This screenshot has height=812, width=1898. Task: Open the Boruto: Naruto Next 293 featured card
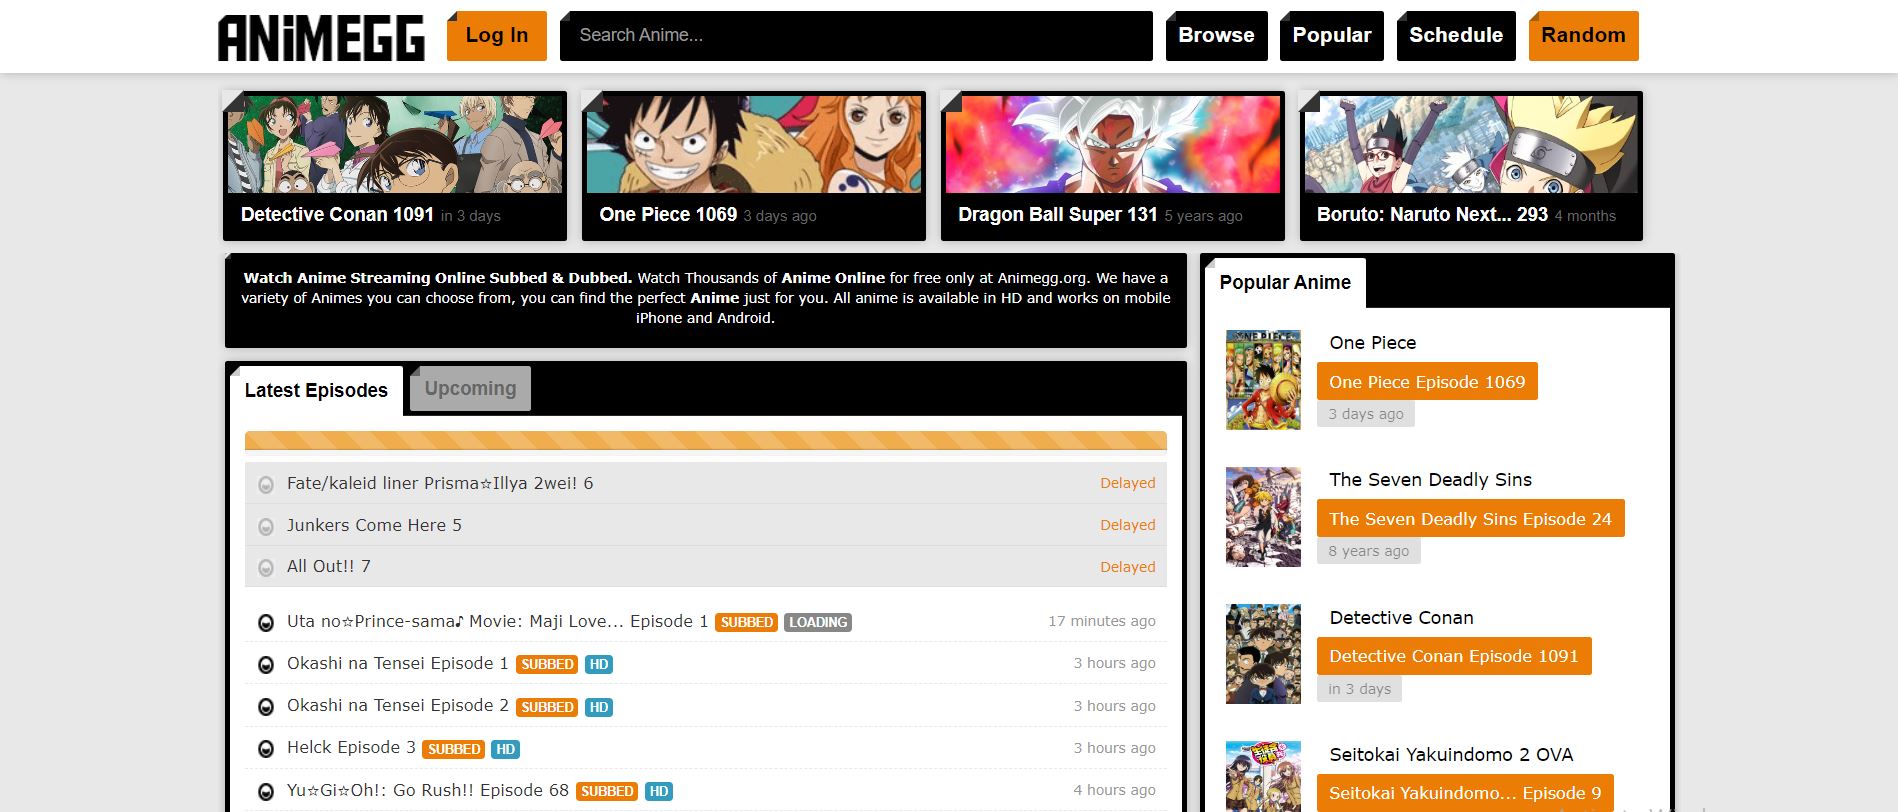(x=1471, y=166)
